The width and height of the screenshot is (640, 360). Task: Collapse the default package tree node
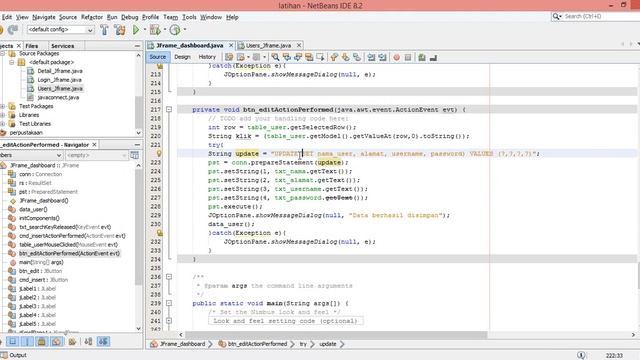coord(12,62)
